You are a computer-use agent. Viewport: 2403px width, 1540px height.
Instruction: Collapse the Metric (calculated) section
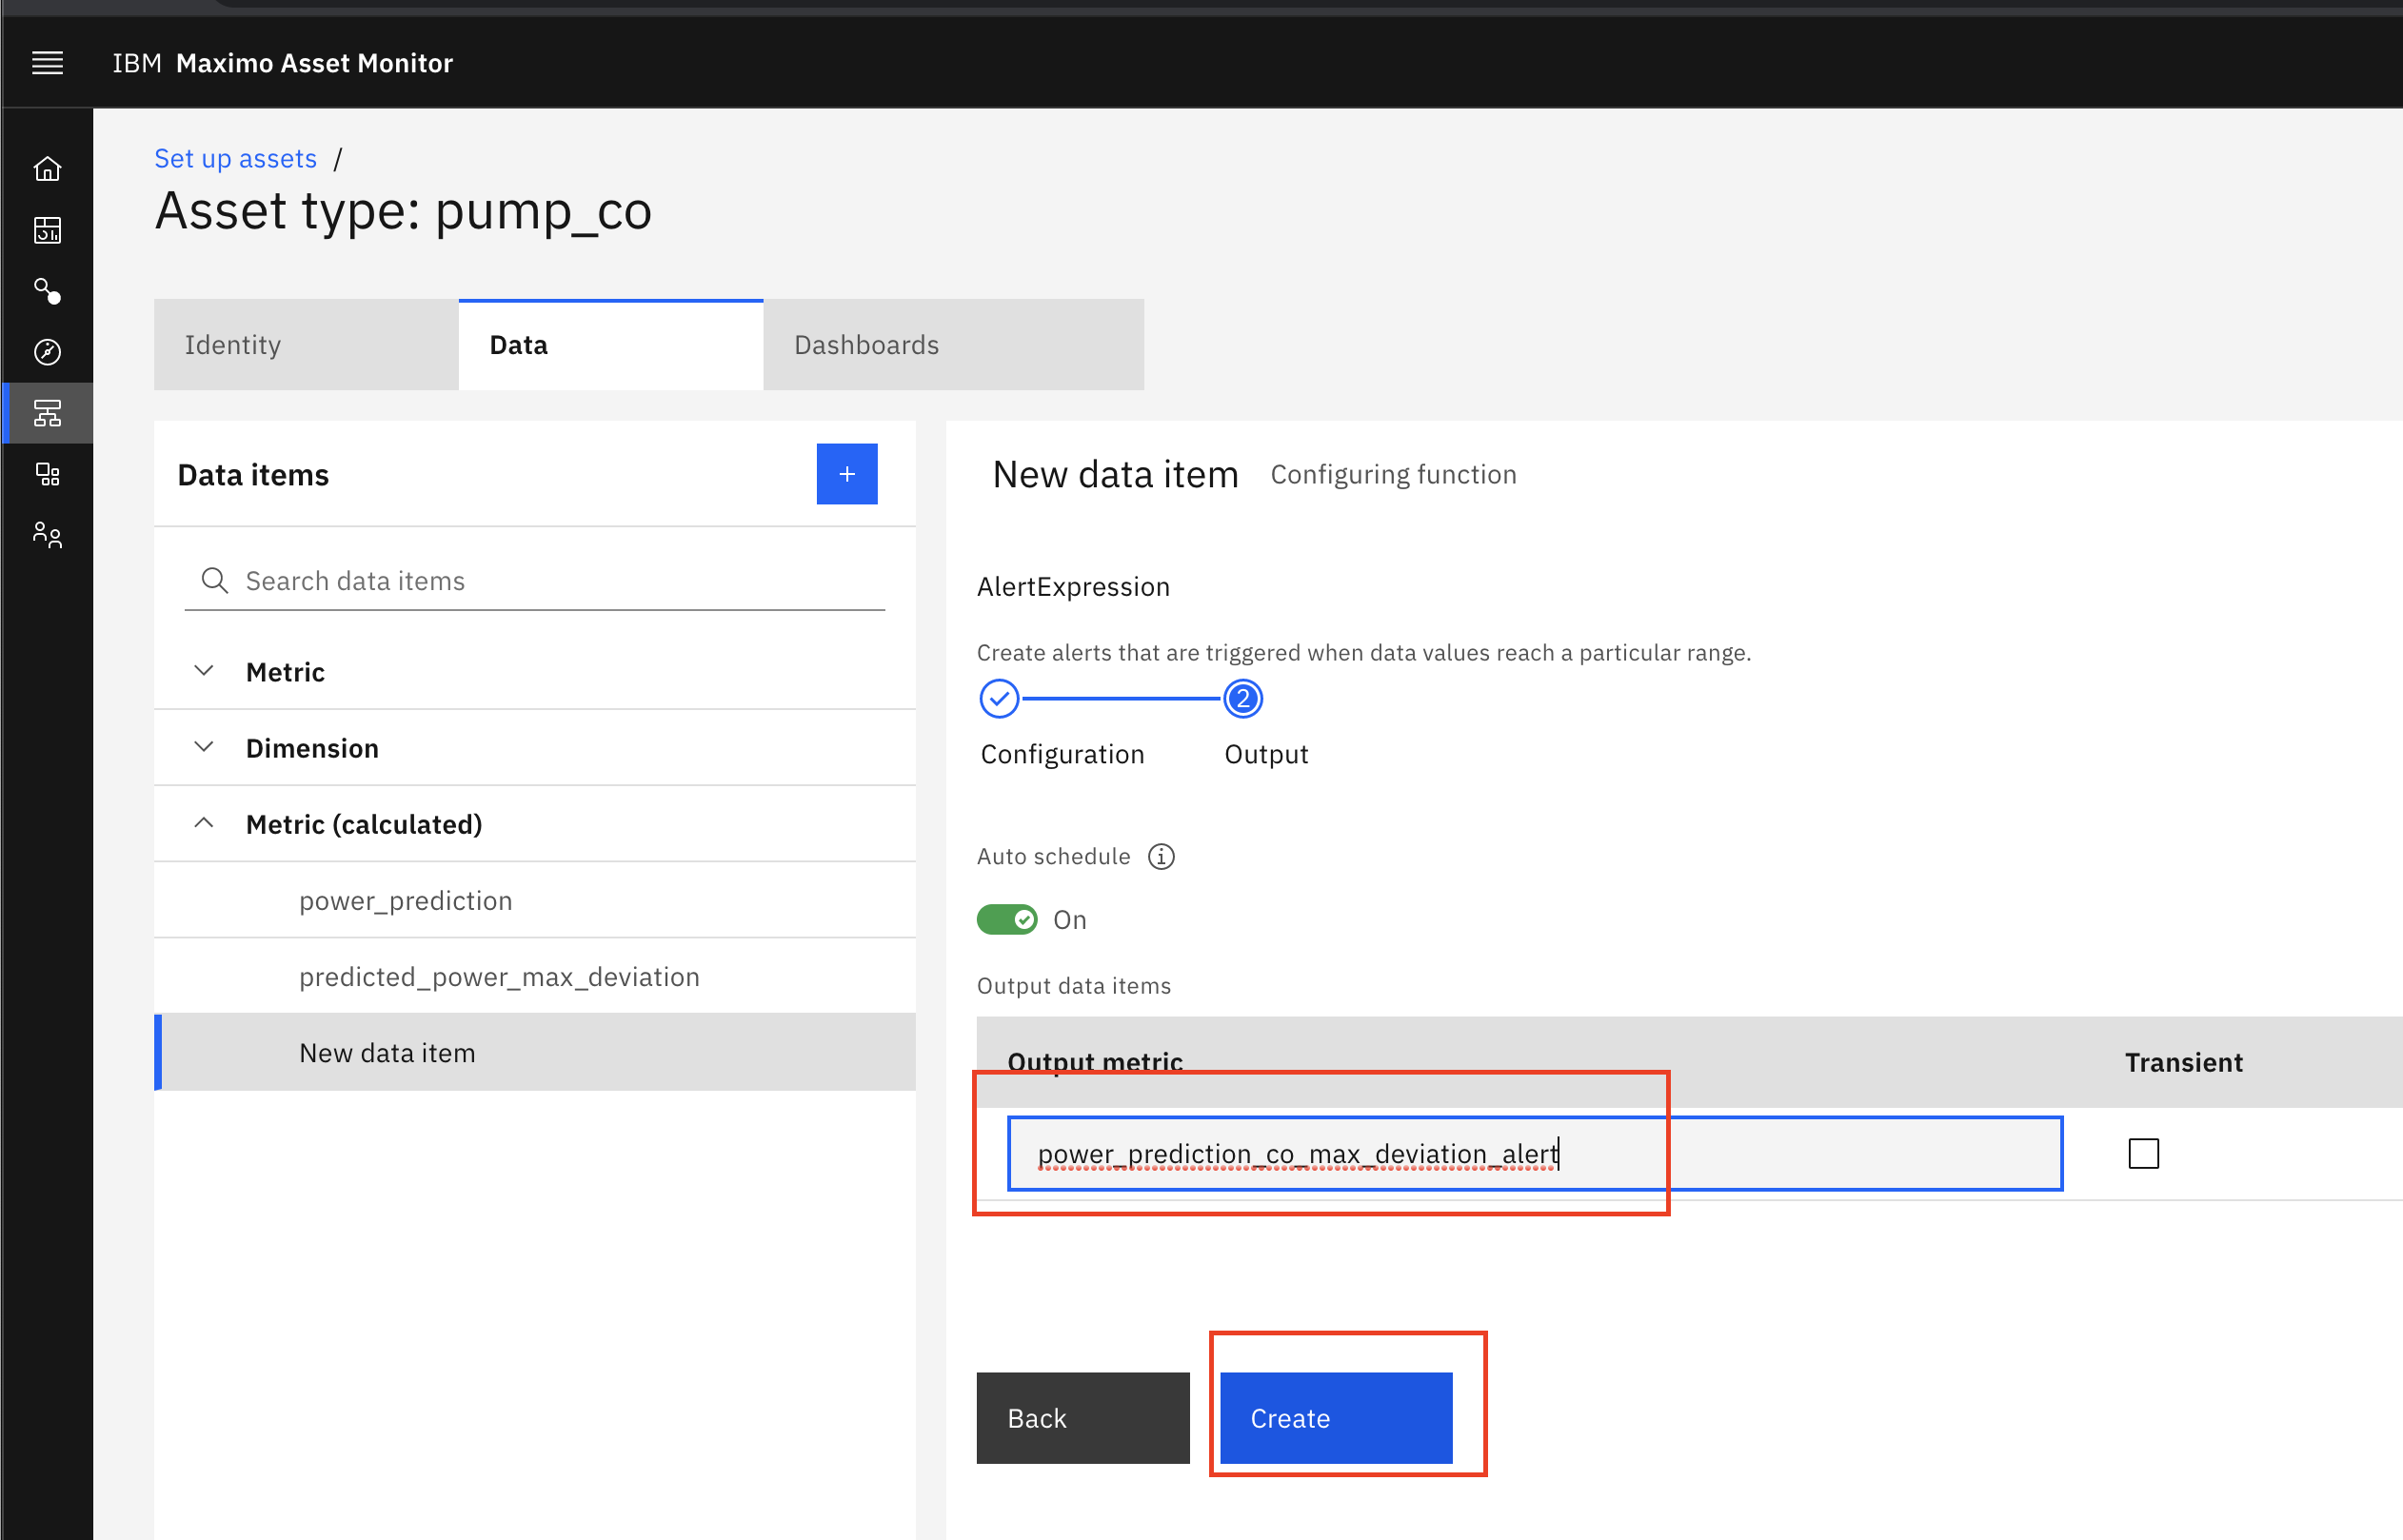[535, 824]
